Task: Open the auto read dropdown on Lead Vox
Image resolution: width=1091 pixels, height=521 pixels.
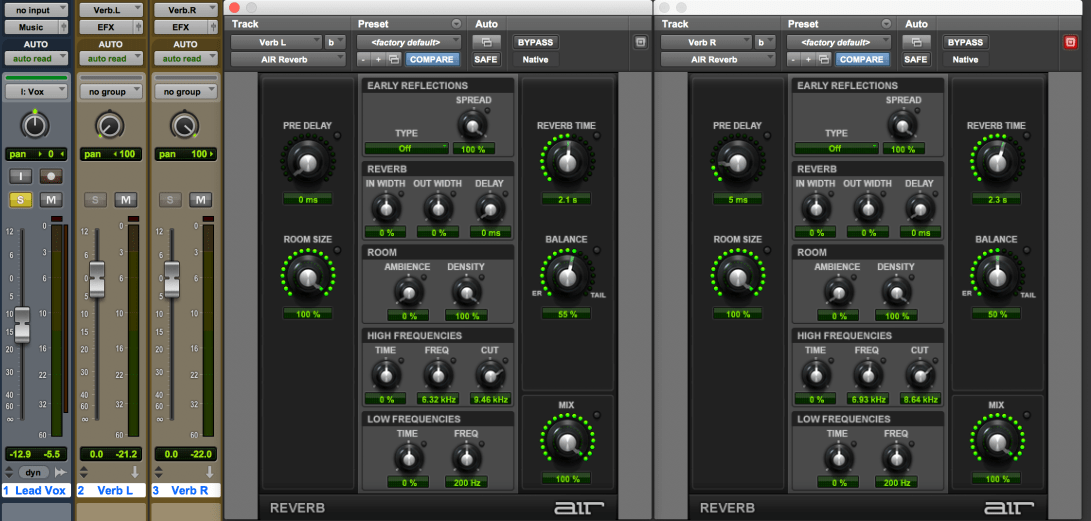Action: [x=35, y=58]
